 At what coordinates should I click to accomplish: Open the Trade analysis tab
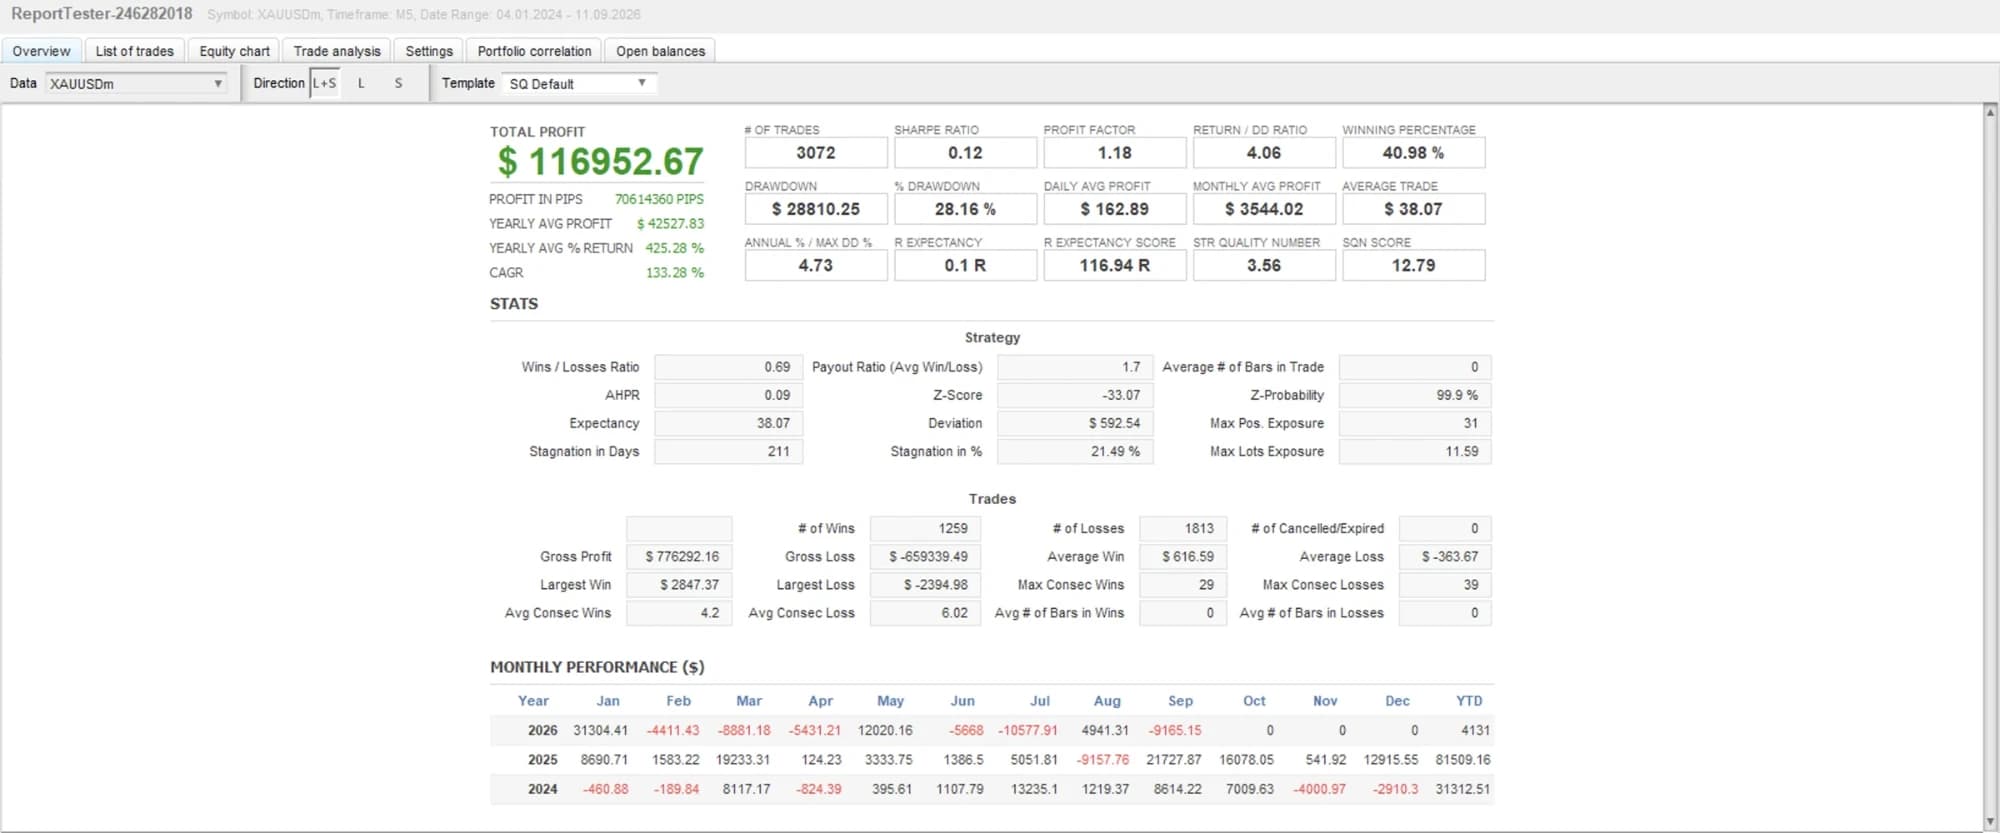point(337,51)
